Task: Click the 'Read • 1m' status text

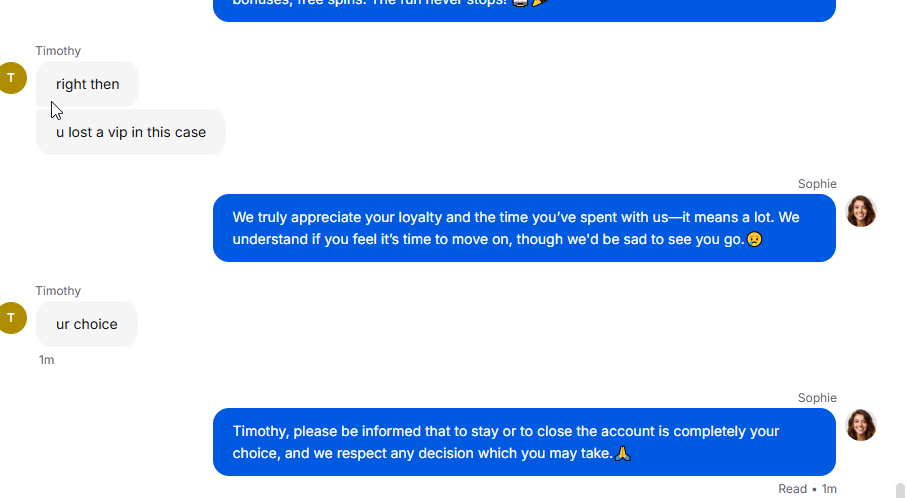Action: point(807,489)
